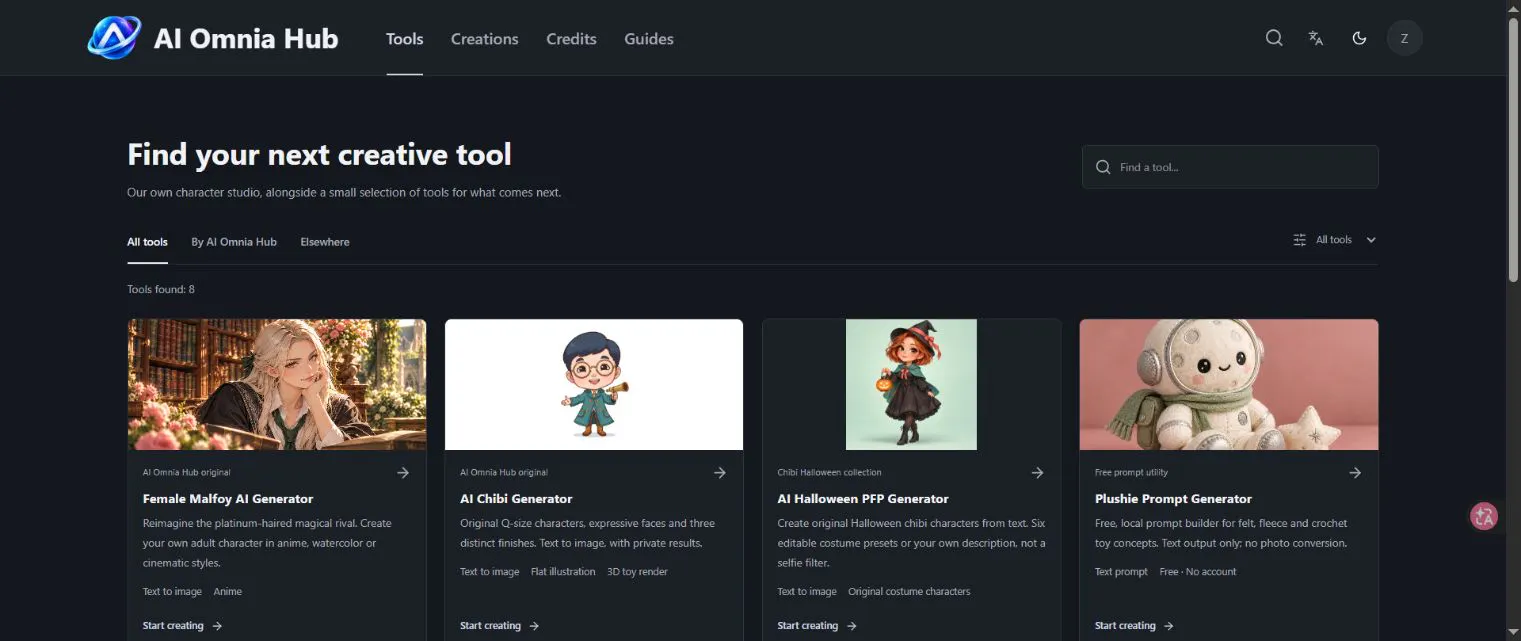This screenshot has height=641, width=1521.
Task: Open the Halloween witch chibi thumbnail
Action: [x=911, y=385]
